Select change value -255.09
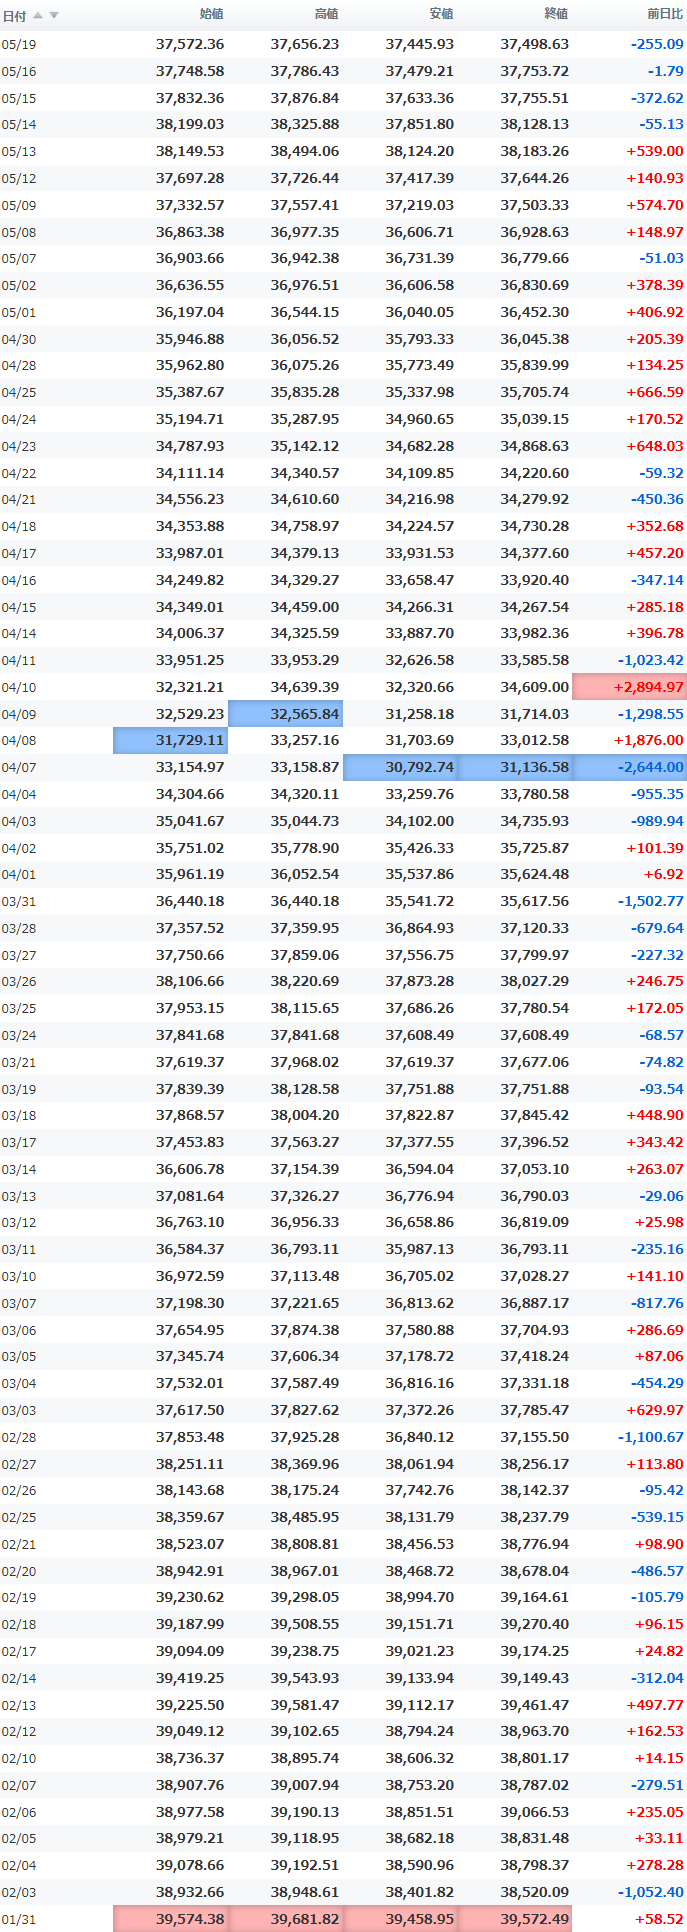Screen dimensions: 687x1932 [x=657, y=44]
